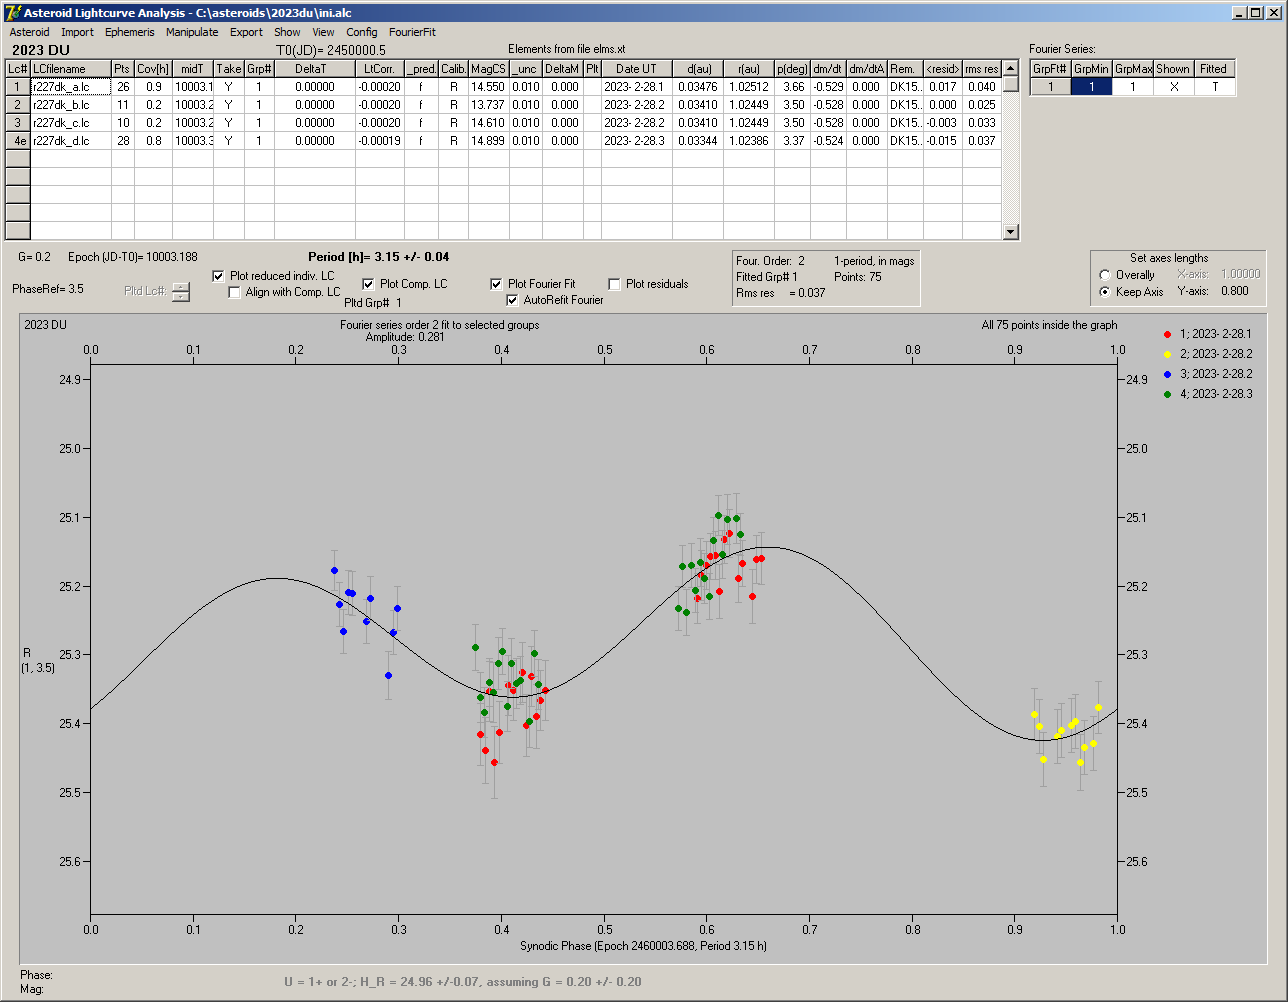
Task: Select row header 3 in lightcurve table
Action: click(x=17, y=123)
